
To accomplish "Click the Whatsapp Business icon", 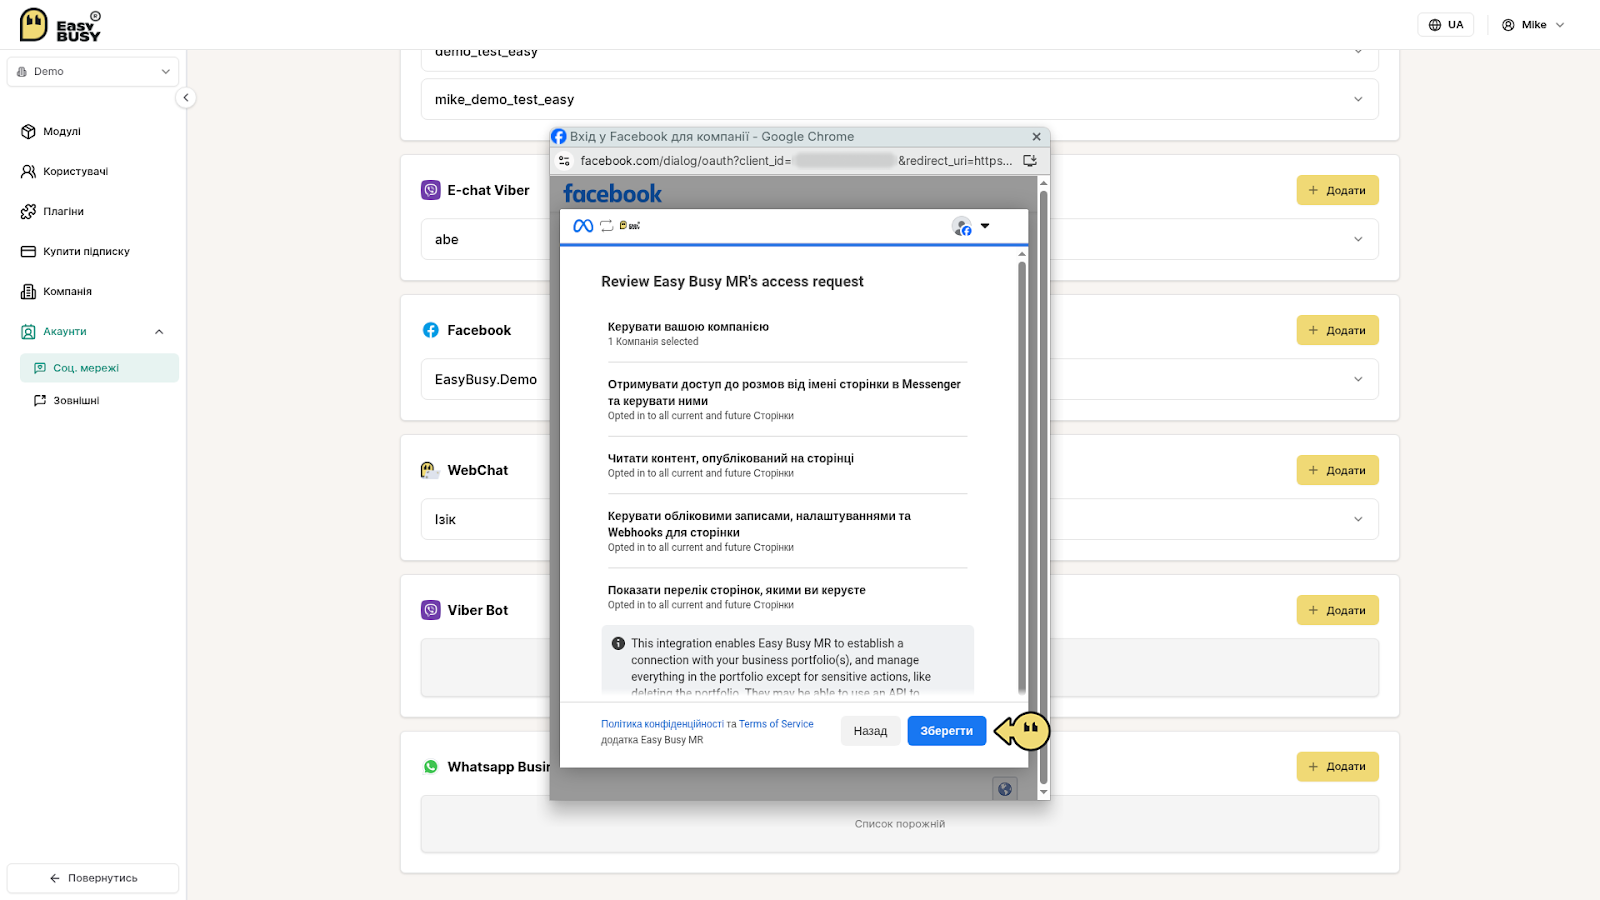I will coord(431,767).
